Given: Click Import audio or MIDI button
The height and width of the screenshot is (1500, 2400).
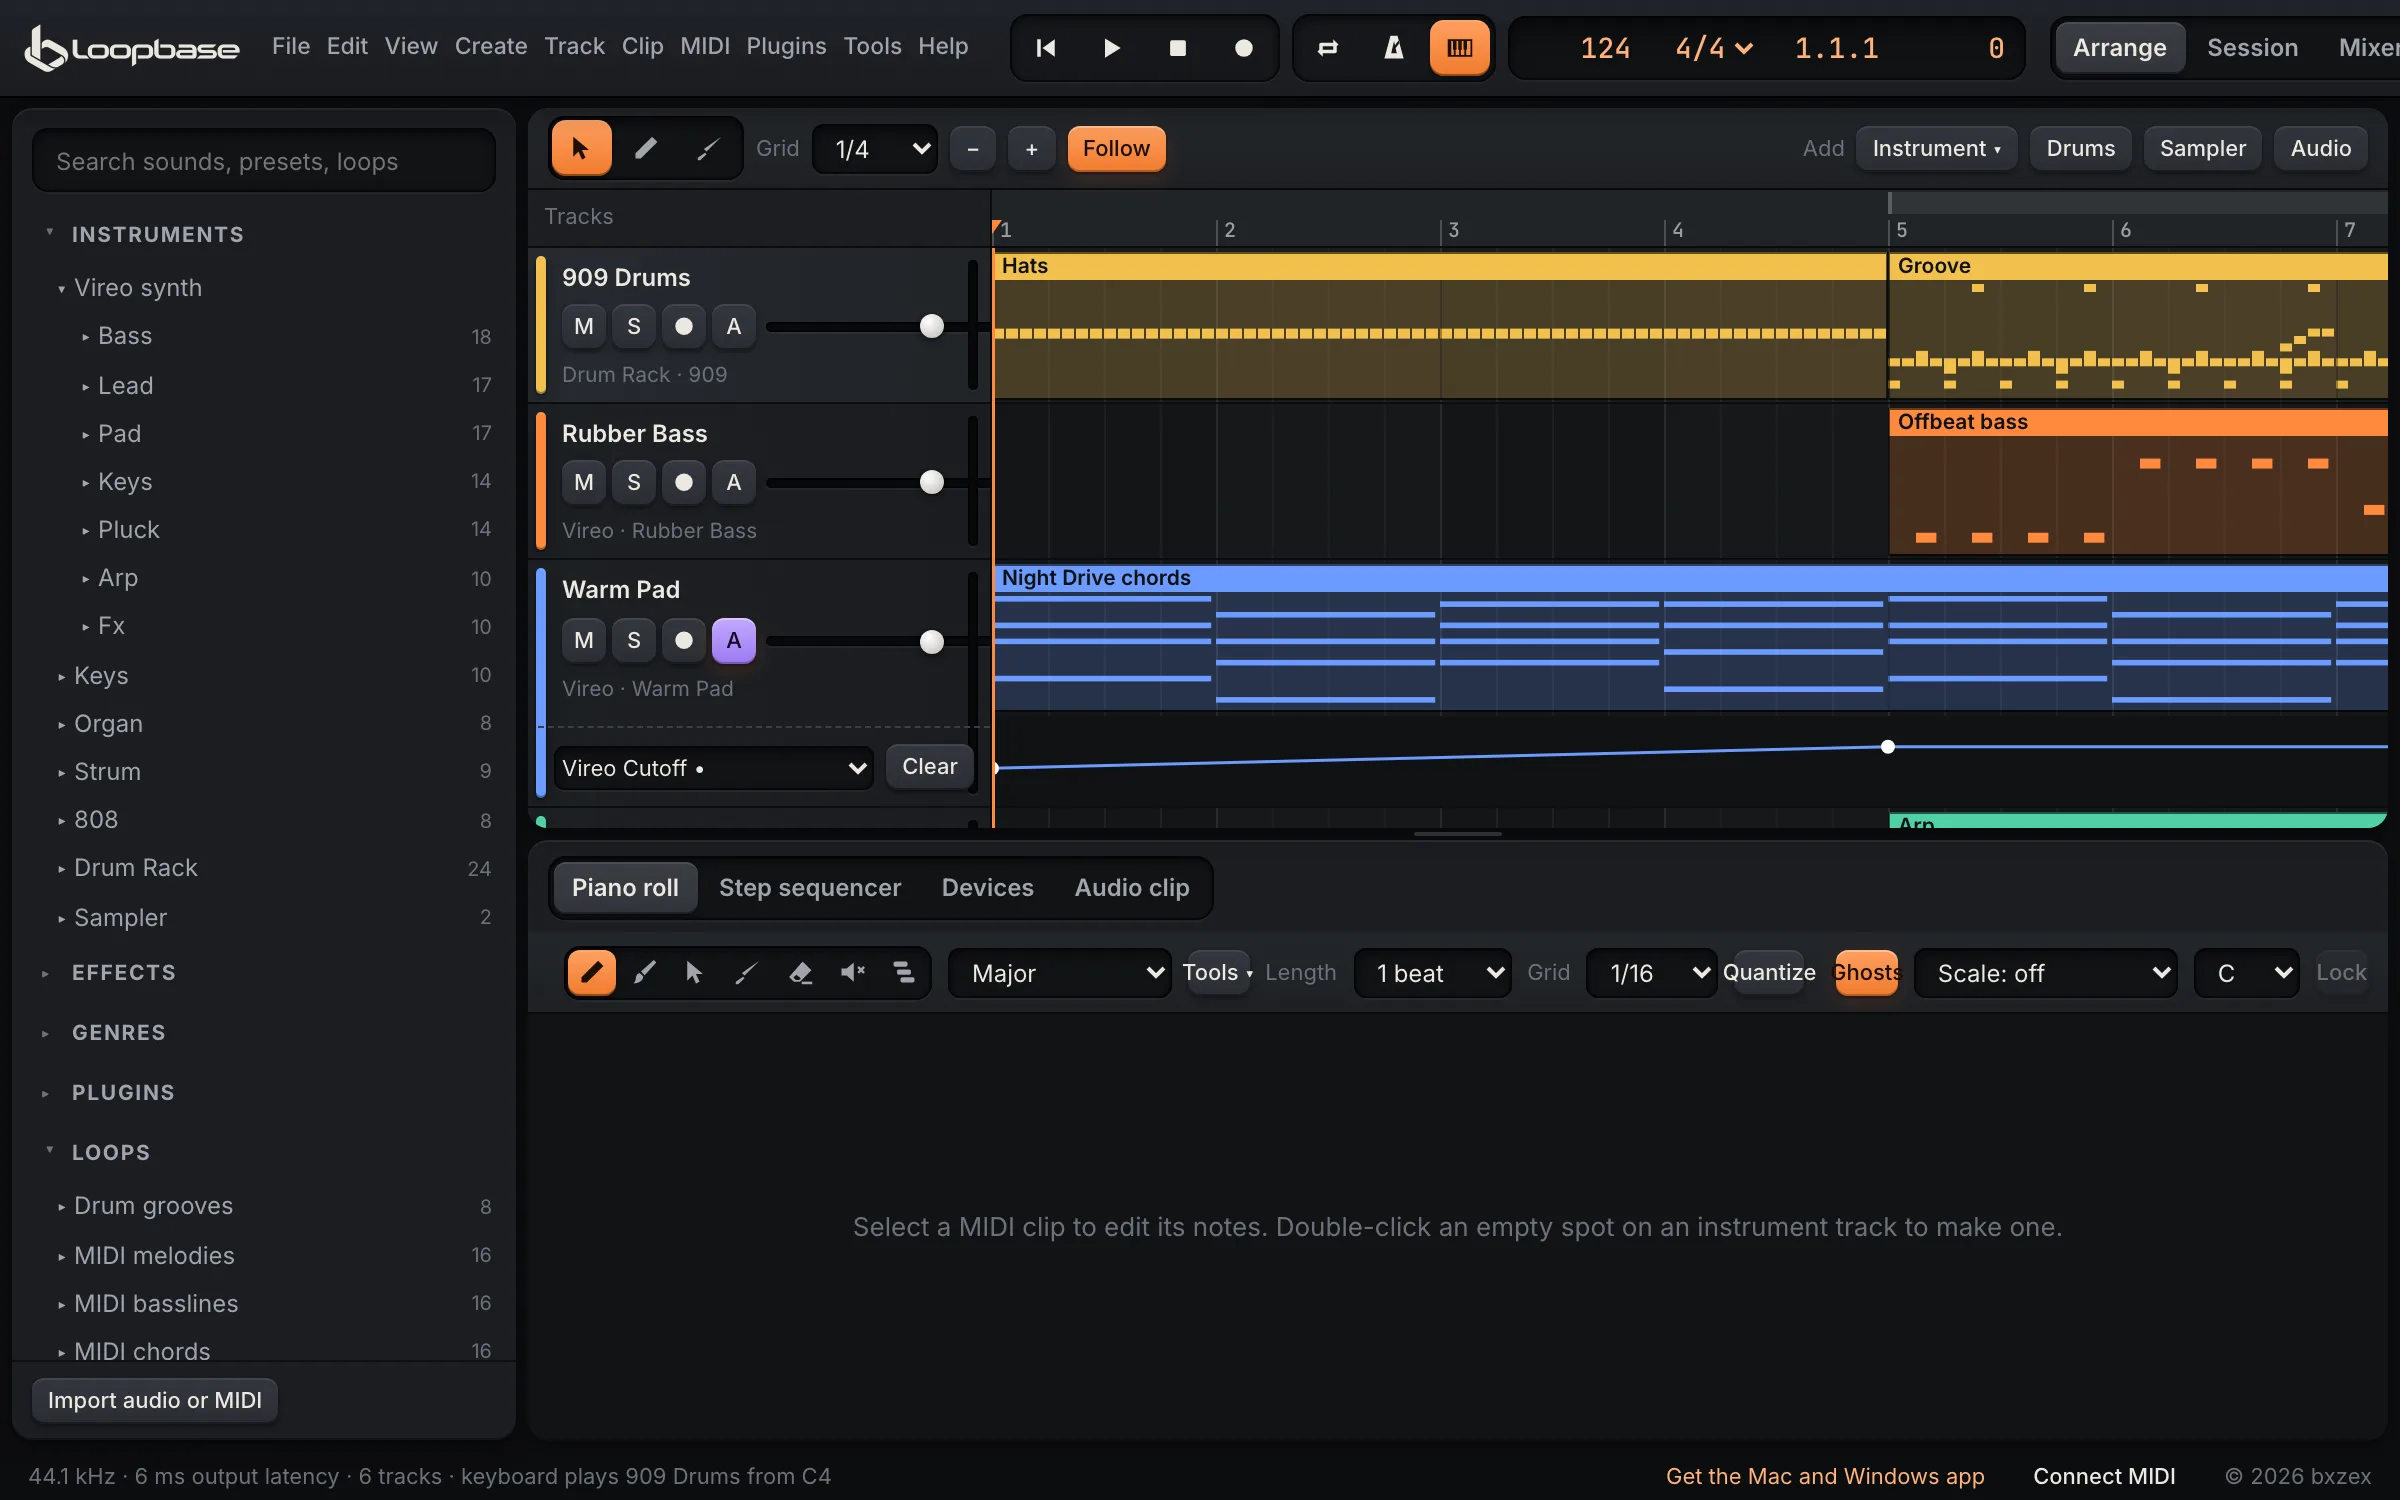Looking at the screenshot, I should (155, 1400).
